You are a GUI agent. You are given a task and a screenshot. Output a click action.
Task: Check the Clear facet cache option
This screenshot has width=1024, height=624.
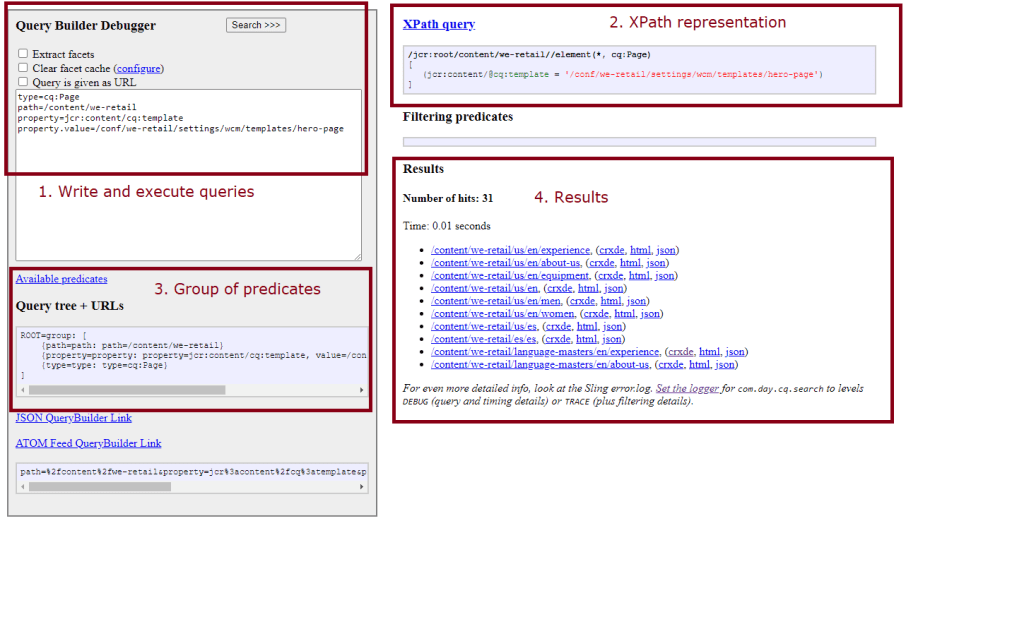(x=22, y=66)
